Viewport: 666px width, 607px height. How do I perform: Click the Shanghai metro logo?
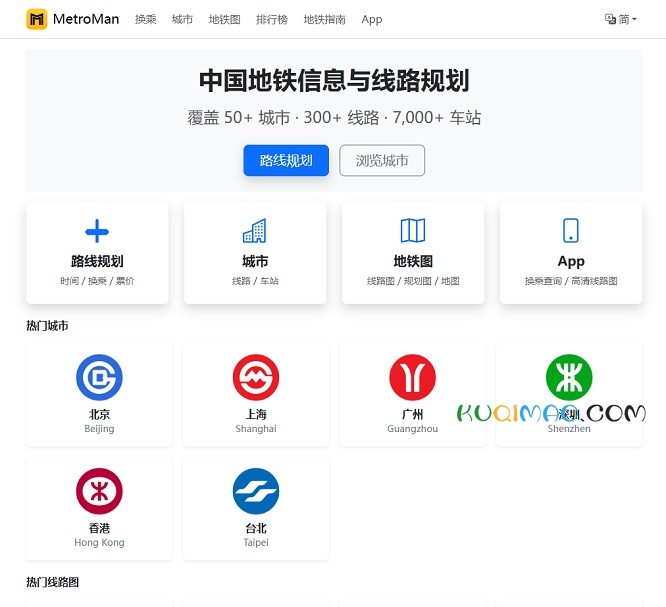click(256, 377)
